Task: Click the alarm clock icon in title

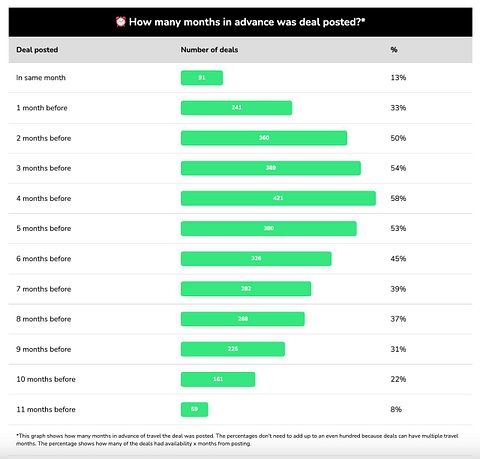Action: 121,22
